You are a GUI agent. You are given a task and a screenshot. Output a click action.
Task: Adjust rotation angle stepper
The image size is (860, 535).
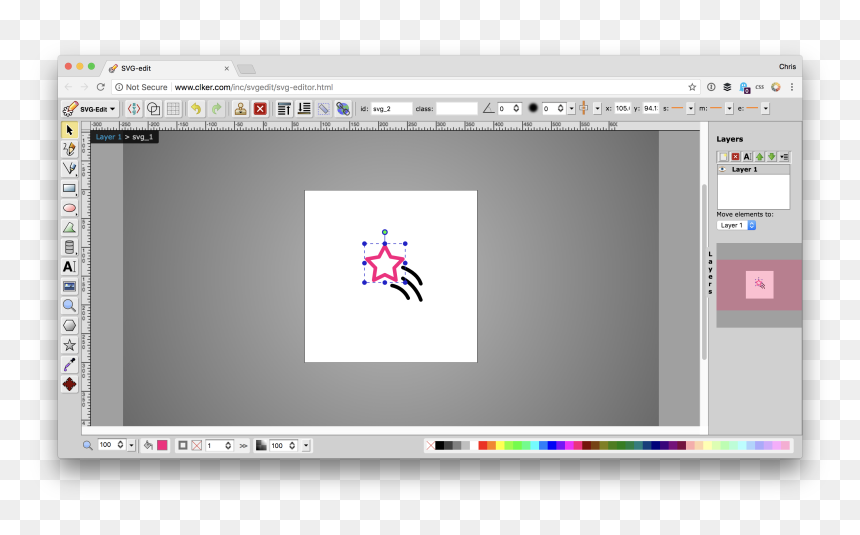point(516,109)
